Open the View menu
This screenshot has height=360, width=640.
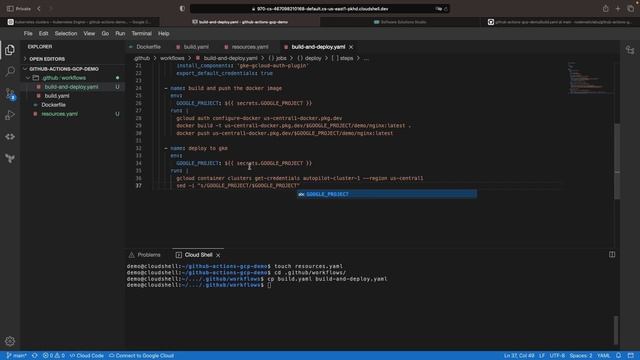click(x=89, y=33)
